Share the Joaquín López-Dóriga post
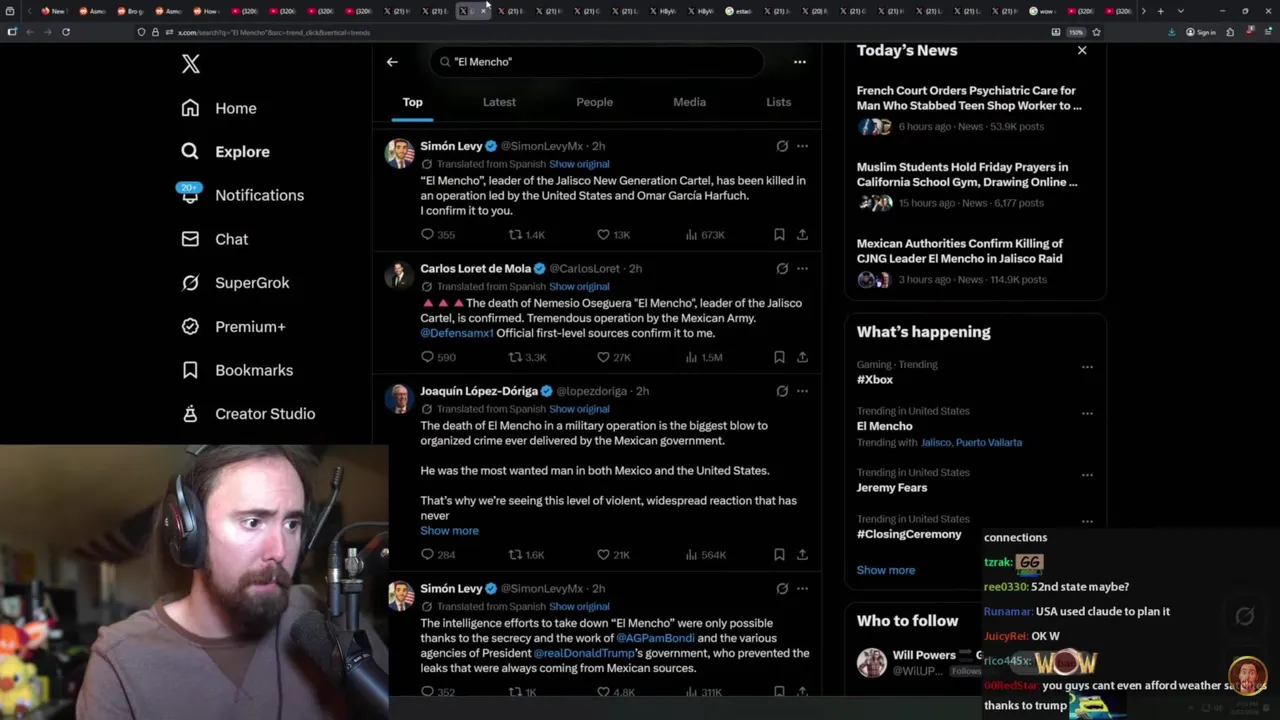The image size is (1280, 720). (802, 555)
